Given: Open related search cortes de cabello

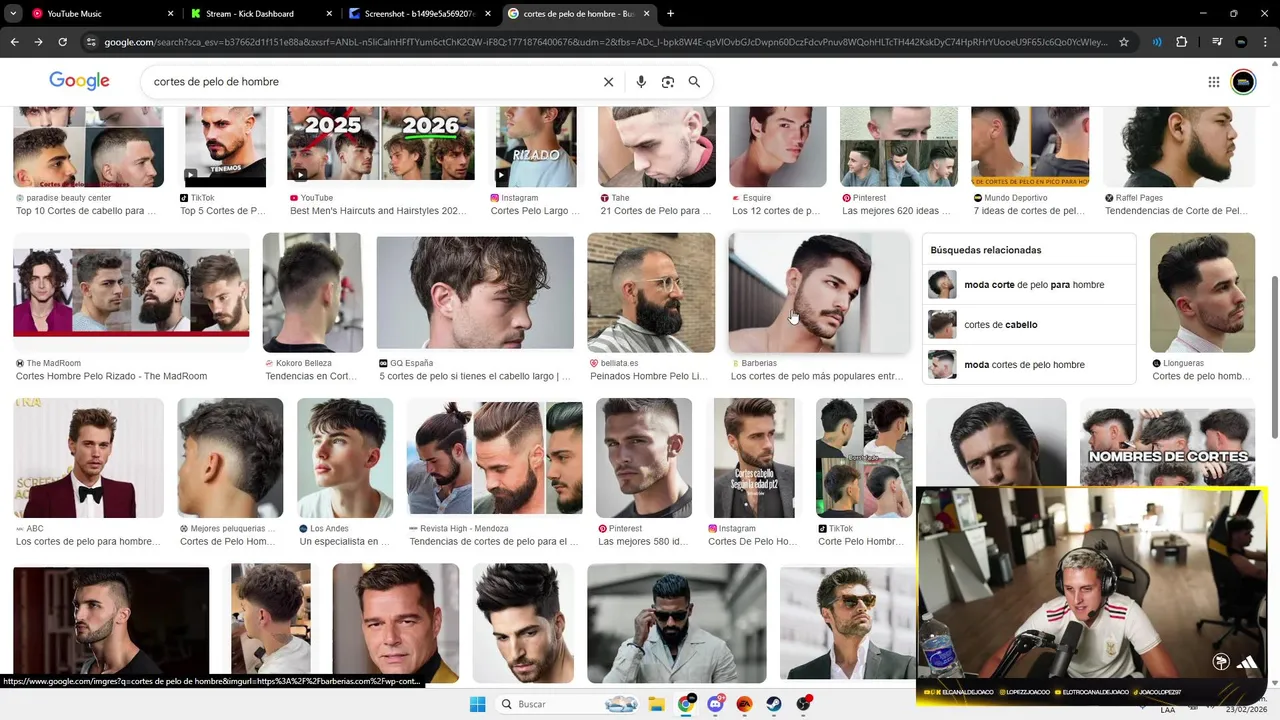Looking at the screenshot, I should (x=1029, y=325).
